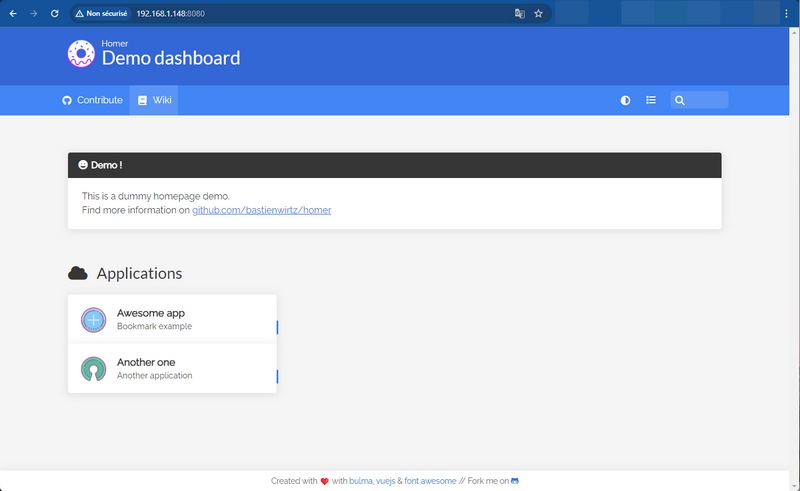Click the smiley icon in Demo header
This screenshot has height=491, width=800.
click(x=83, y=164)
